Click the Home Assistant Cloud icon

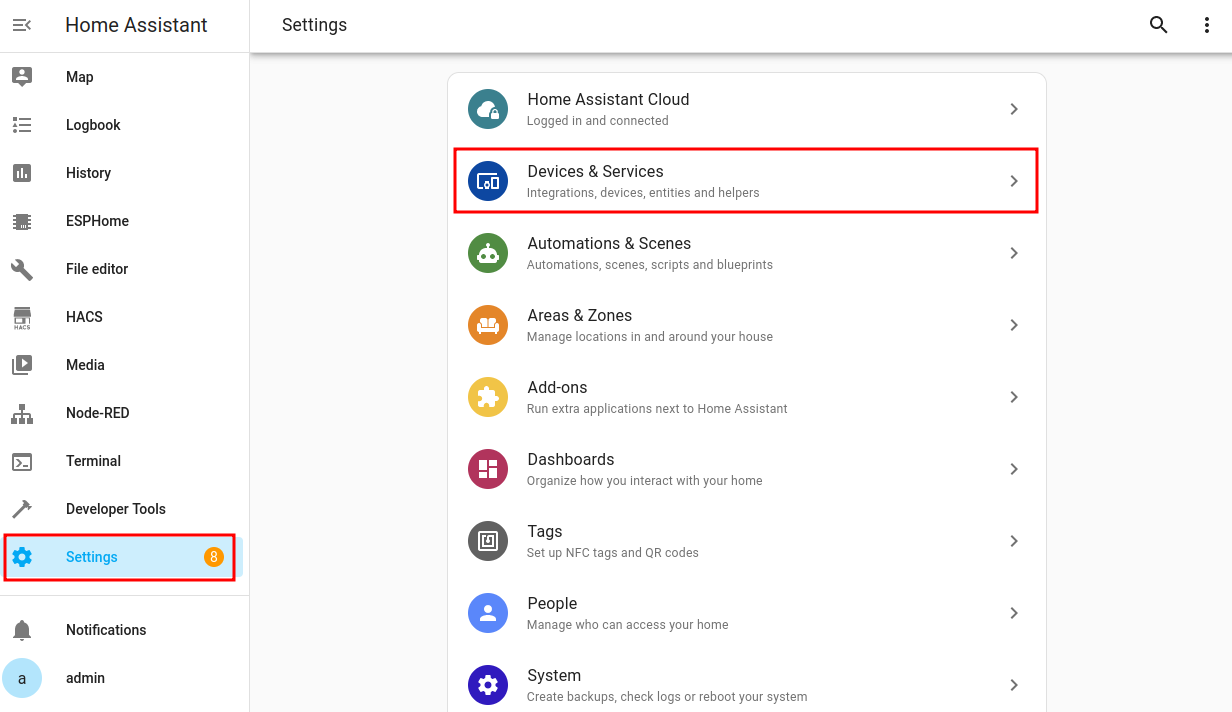coord(488,109)
